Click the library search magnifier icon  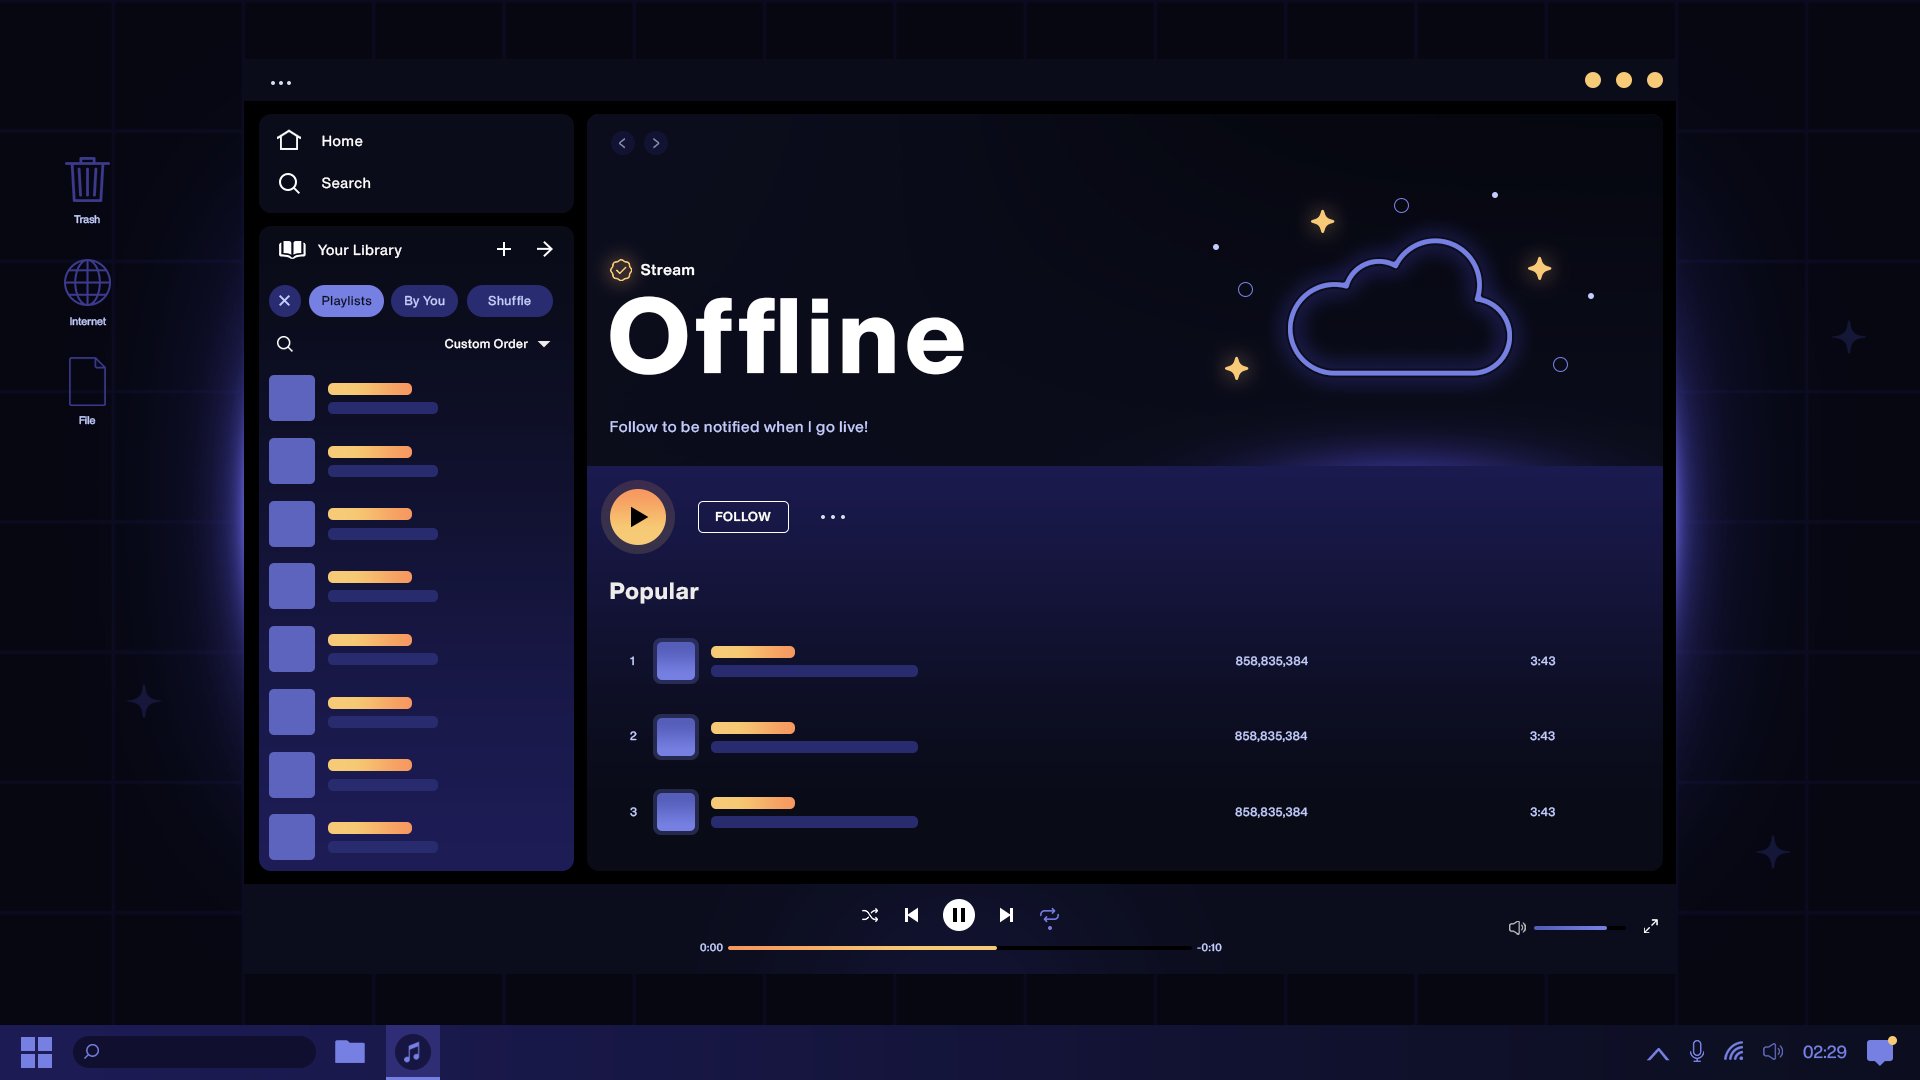(x=285, y=344)
